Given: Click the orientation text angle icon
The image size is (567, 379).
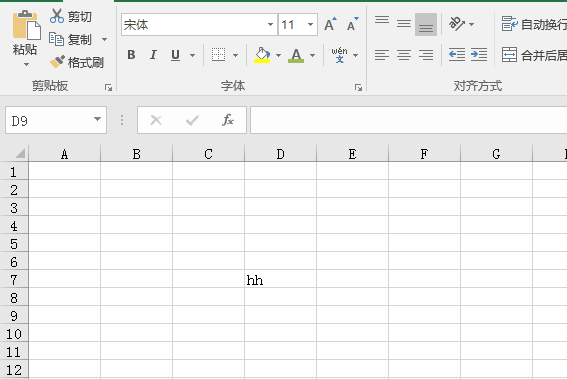Looking at the screenshot, I should pyautogui.click(x=457, y=24).
